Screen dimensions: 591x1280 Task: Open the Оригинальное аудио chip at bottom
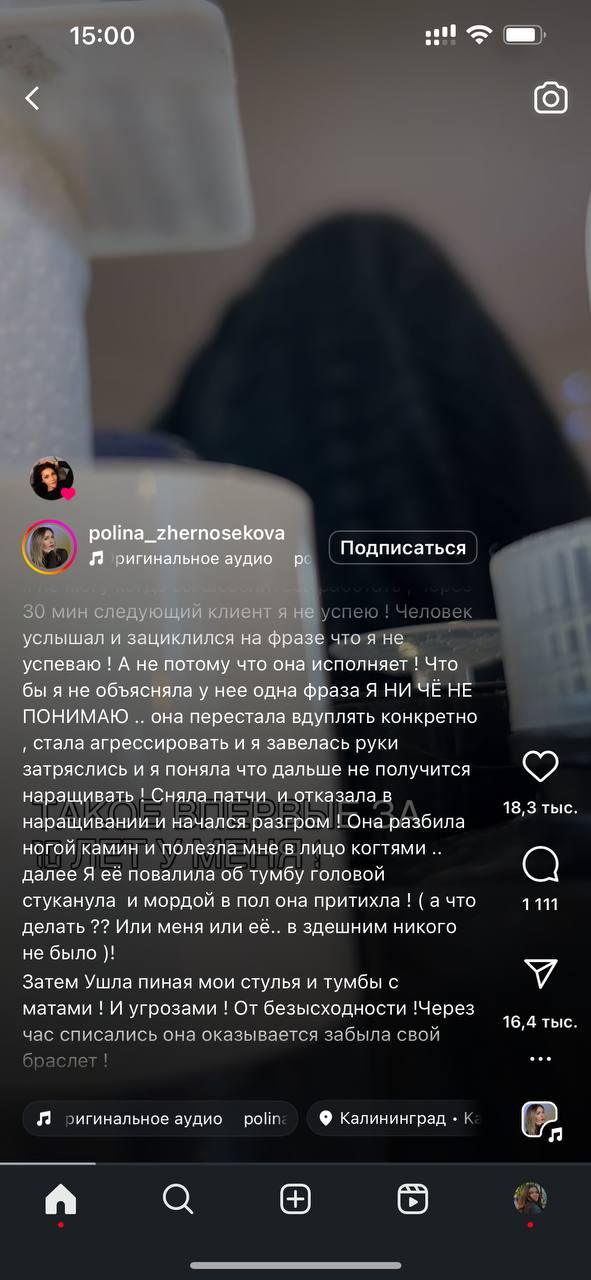click(160, 1118)
